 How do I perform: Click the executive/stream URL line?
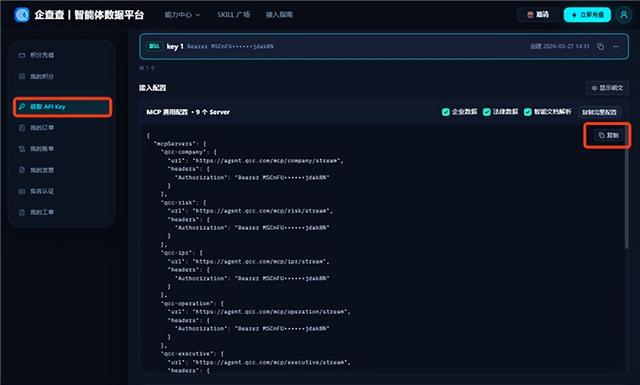tap(259, 362)
